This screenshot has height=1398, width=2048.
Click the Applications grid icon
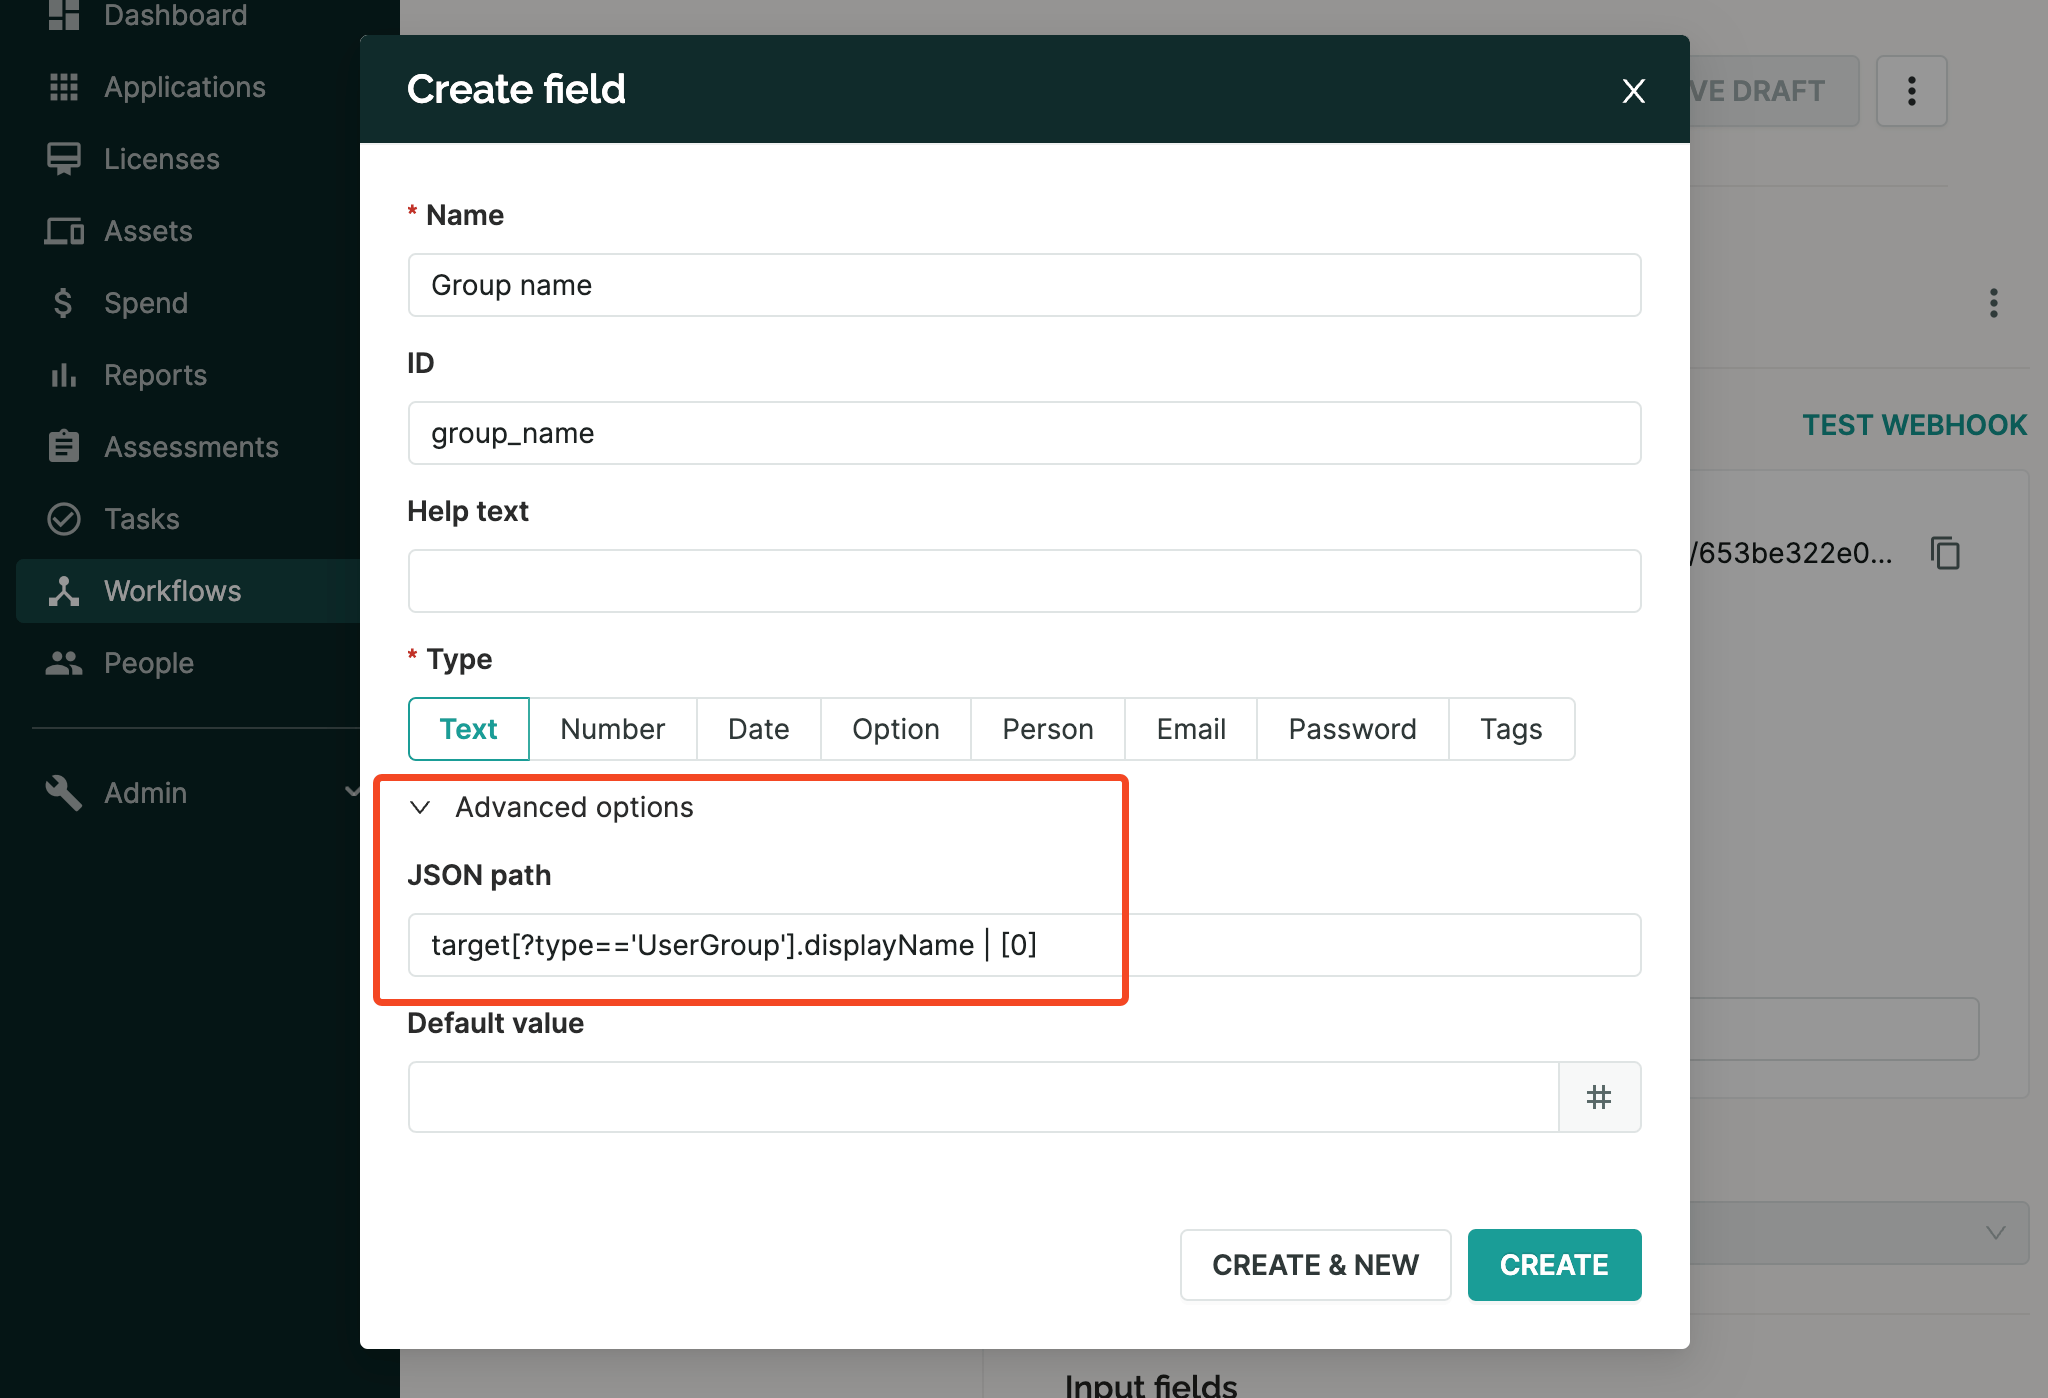pyautogui.click(x=64, y=87)
